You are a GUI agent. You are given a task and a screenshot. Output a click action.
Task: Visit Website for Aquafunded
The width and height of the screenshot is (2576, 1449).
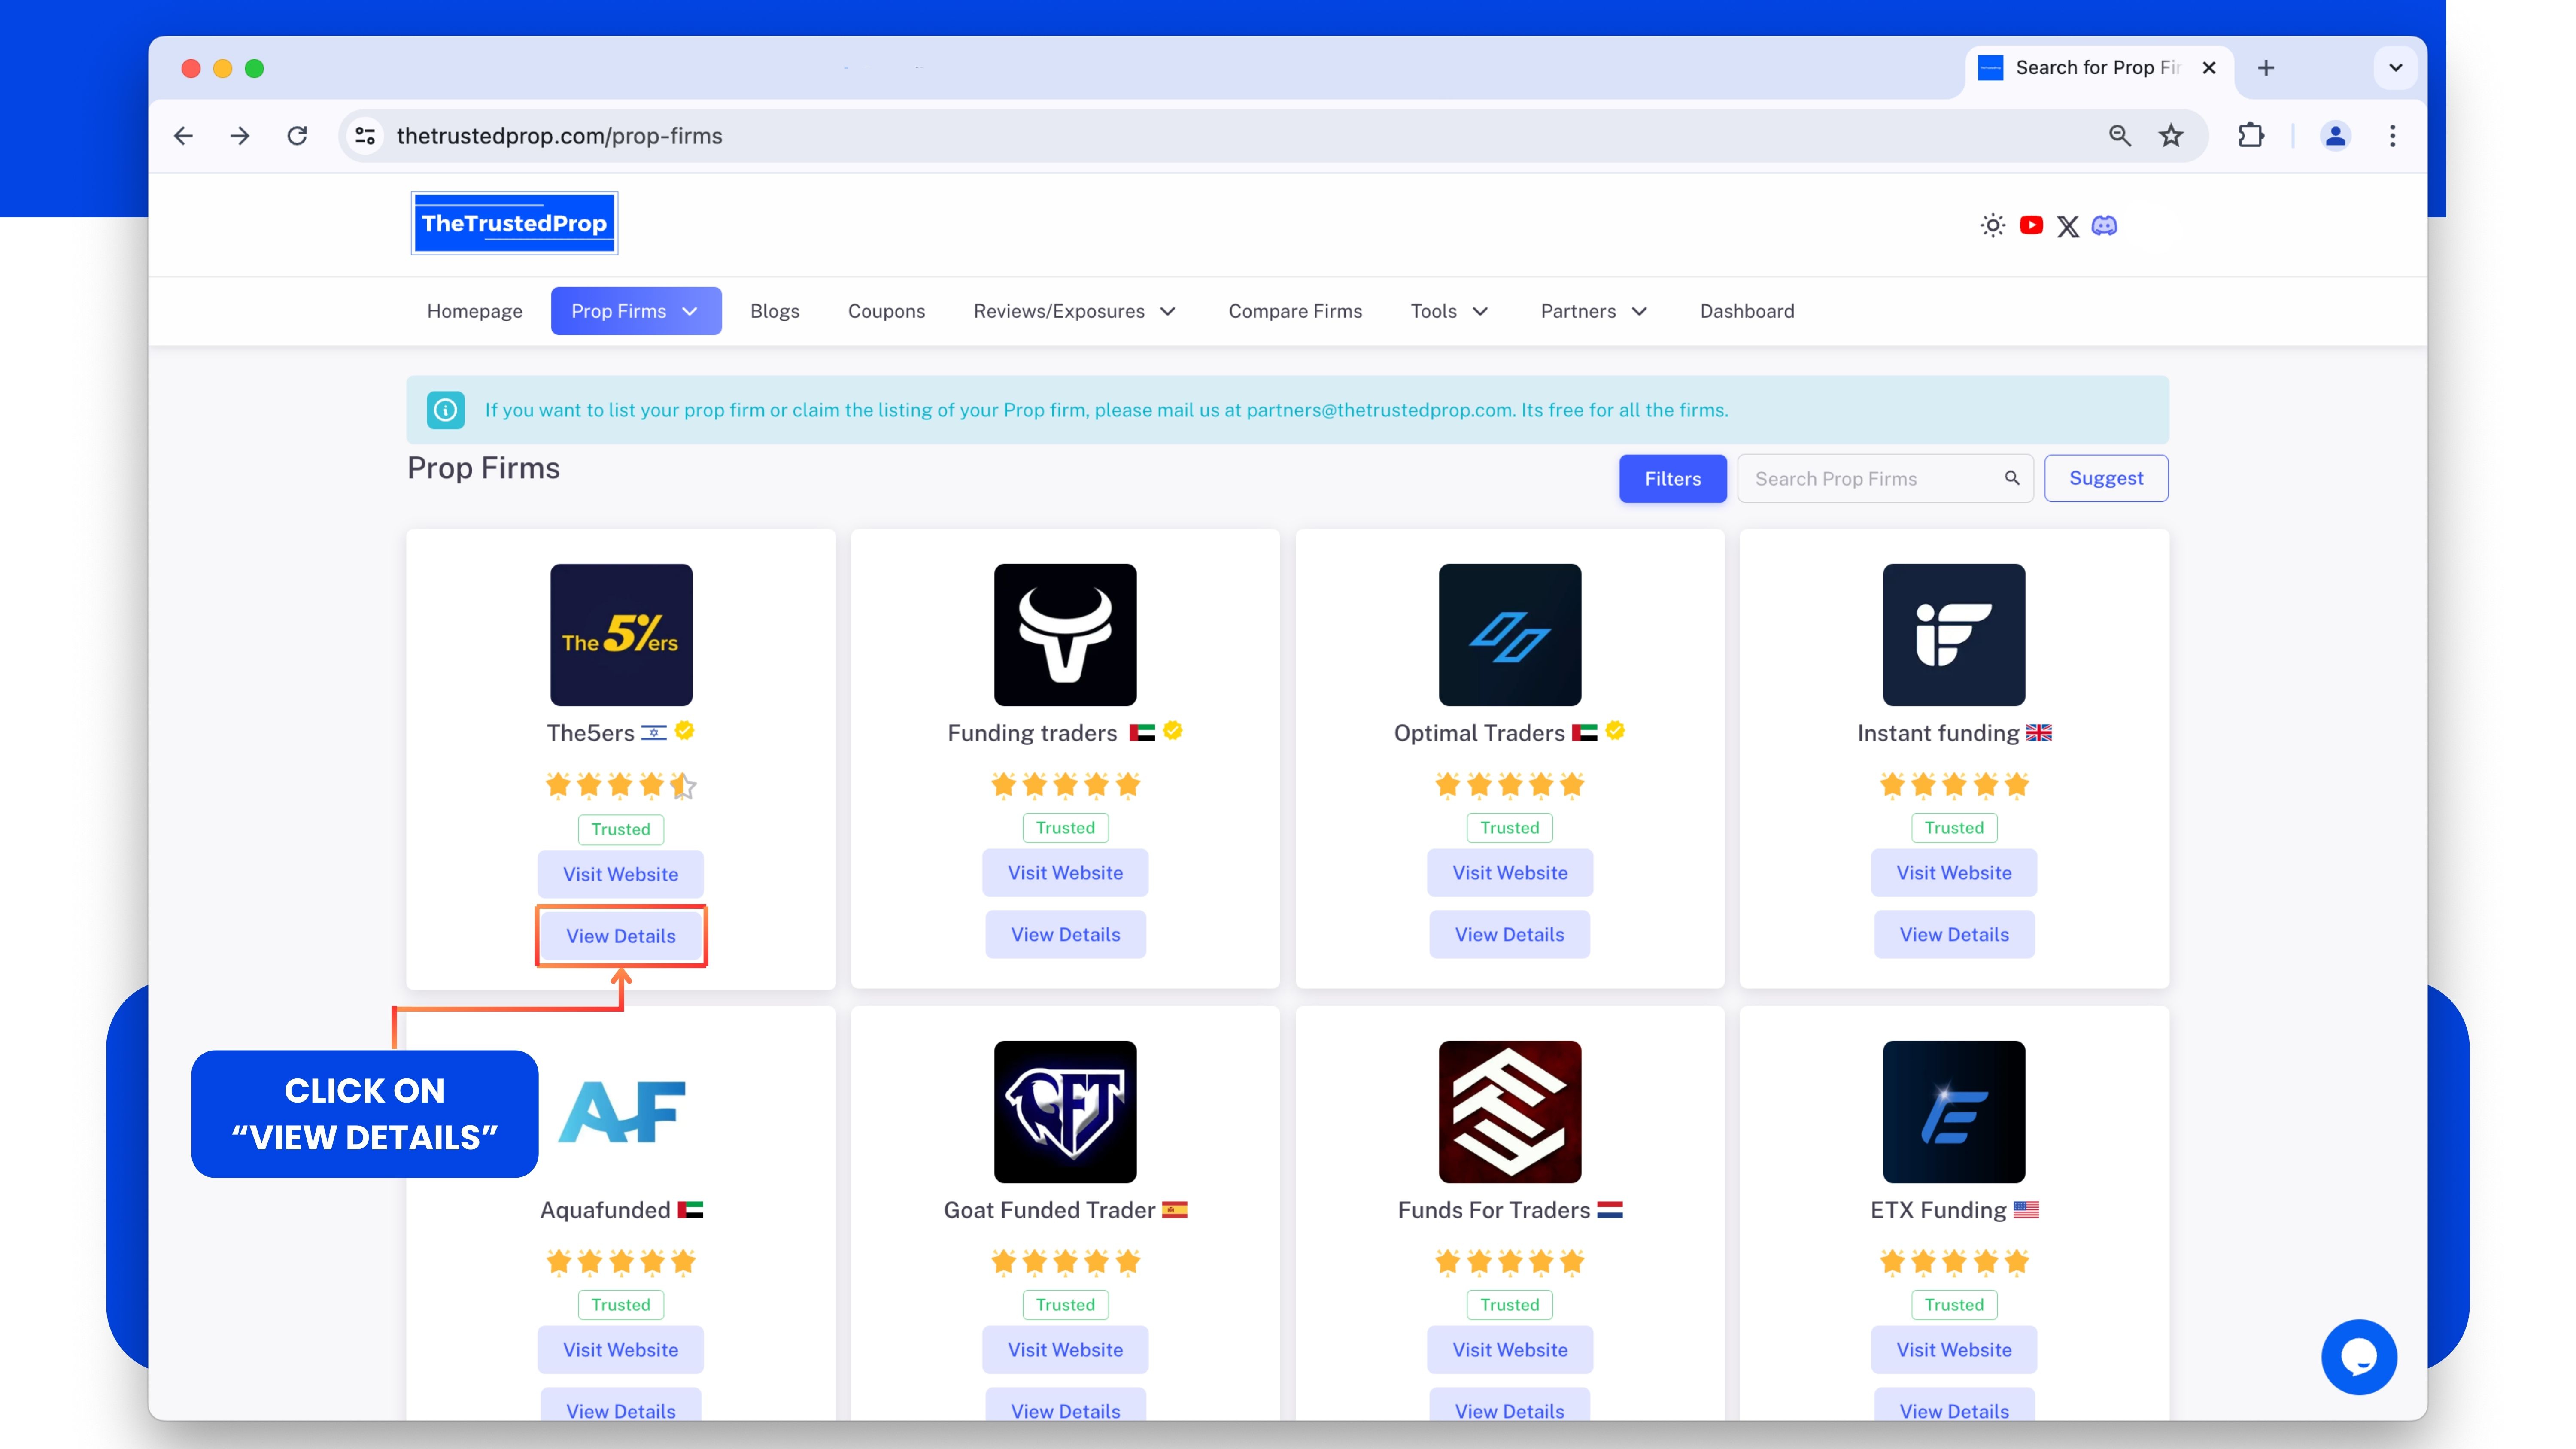point(621,1350)
